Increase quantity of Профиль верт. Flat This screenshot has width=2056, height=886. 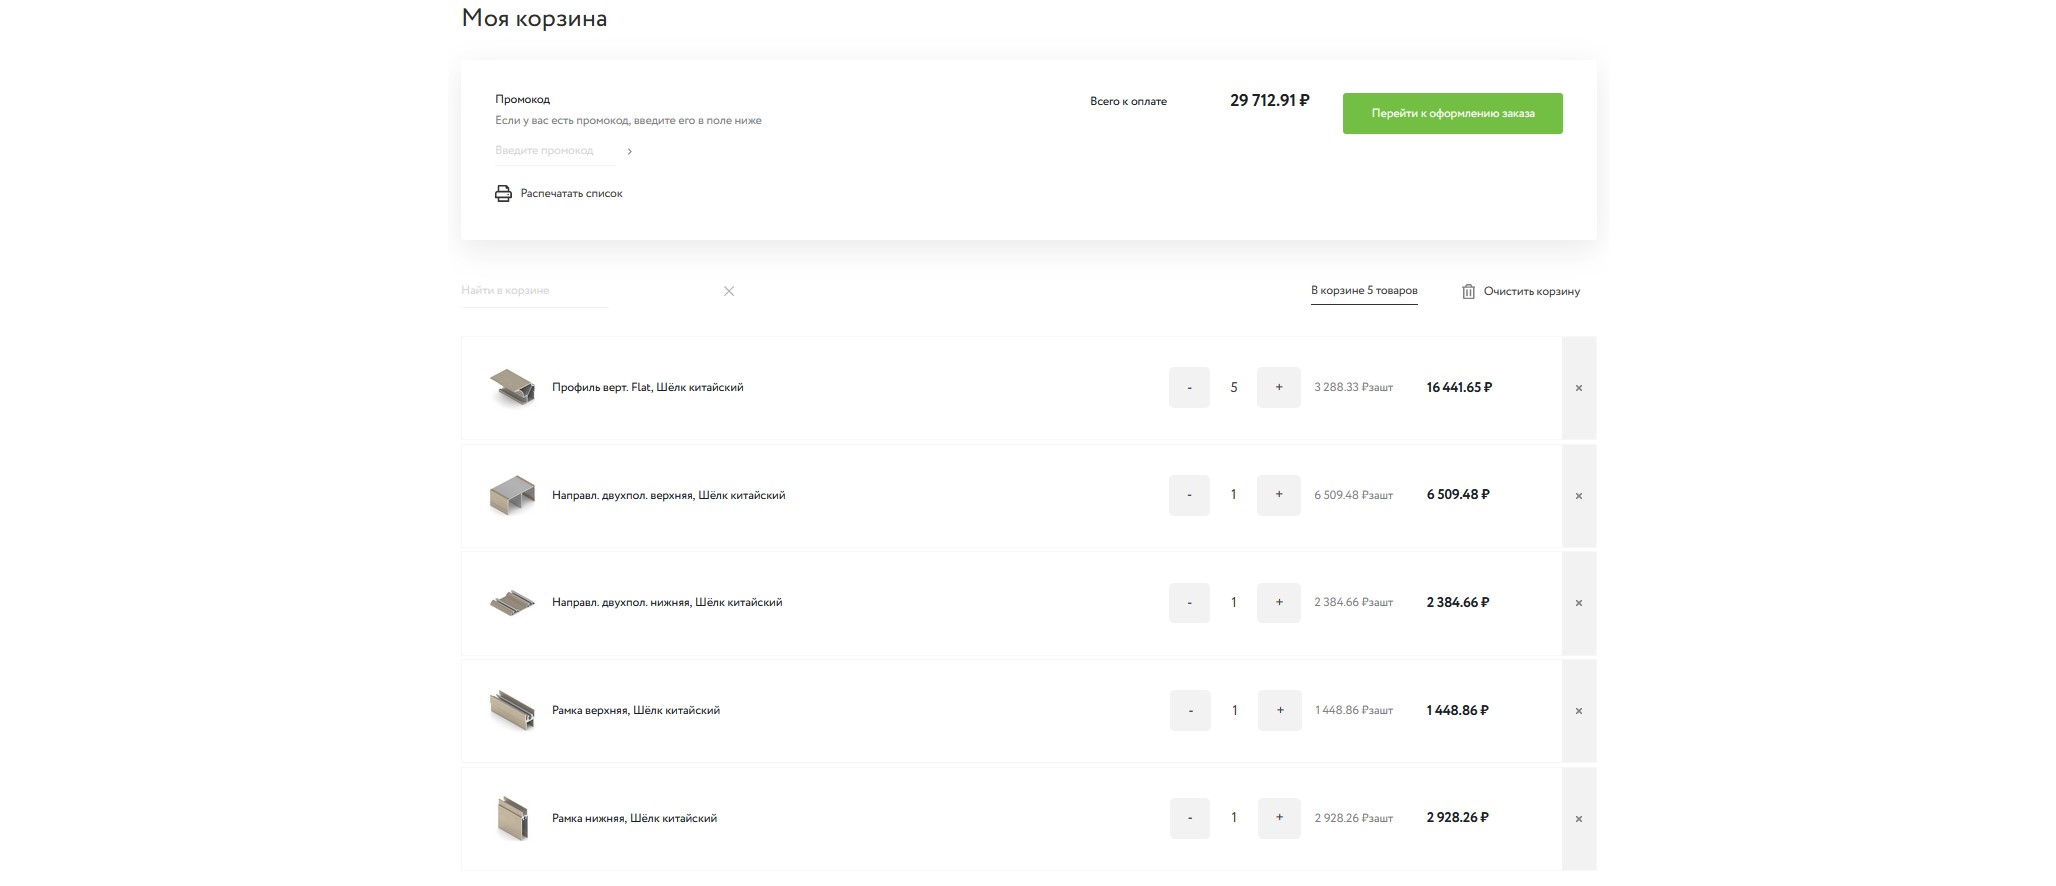click(x=1278, y=387)
